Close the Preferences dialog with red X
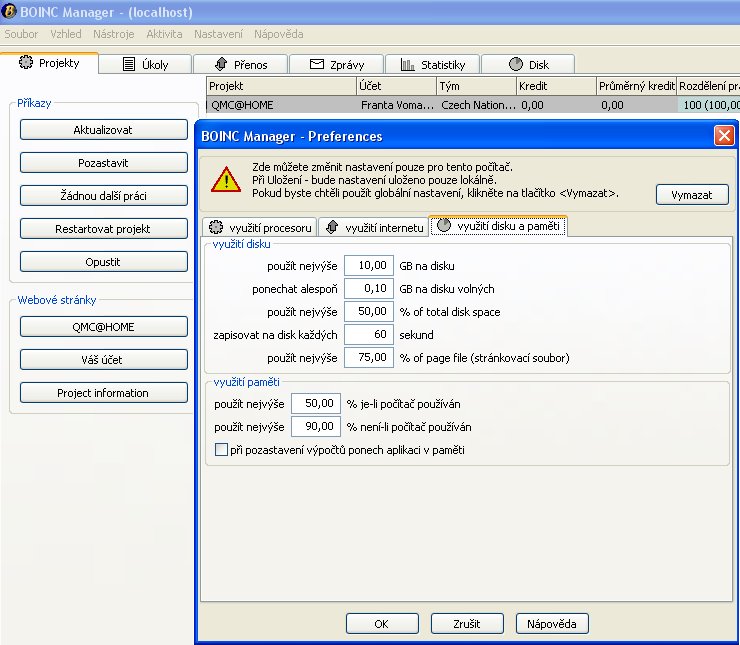This screenshot has height=645, width=740. 724,136
